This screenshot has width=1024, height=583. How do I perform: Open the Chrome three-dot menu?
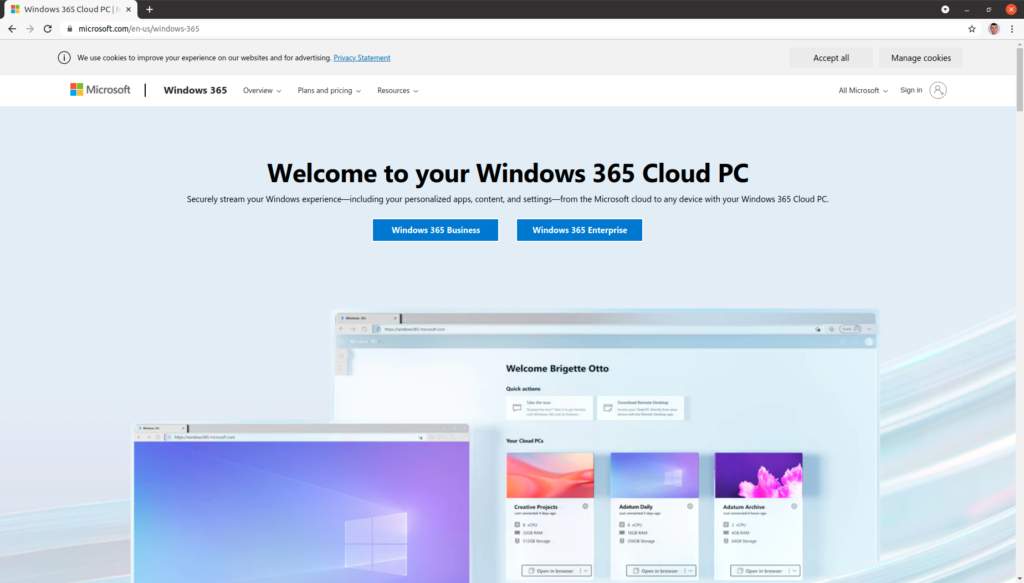(1012, 29)
